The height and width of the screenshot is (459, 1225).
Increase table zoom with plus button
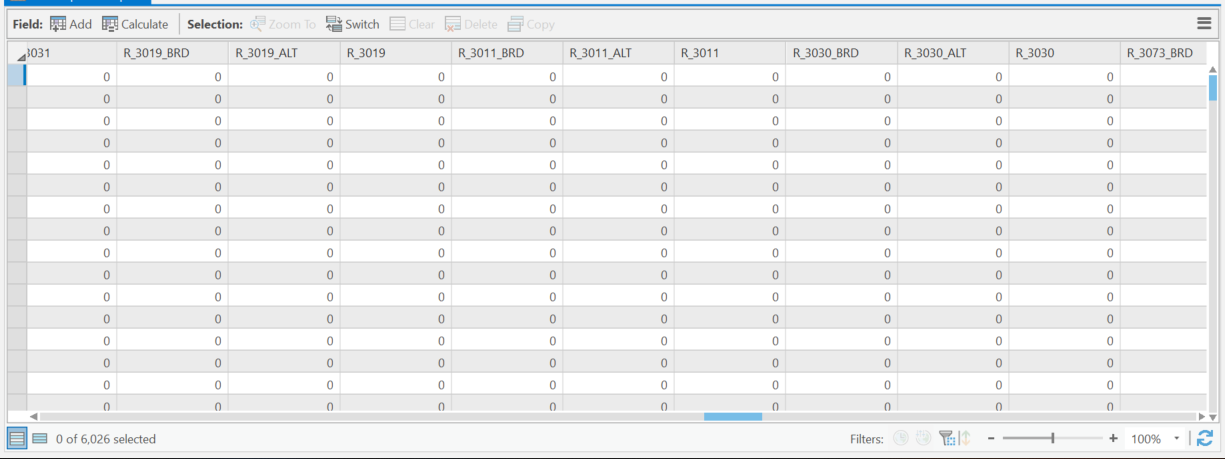(1113, 439)
